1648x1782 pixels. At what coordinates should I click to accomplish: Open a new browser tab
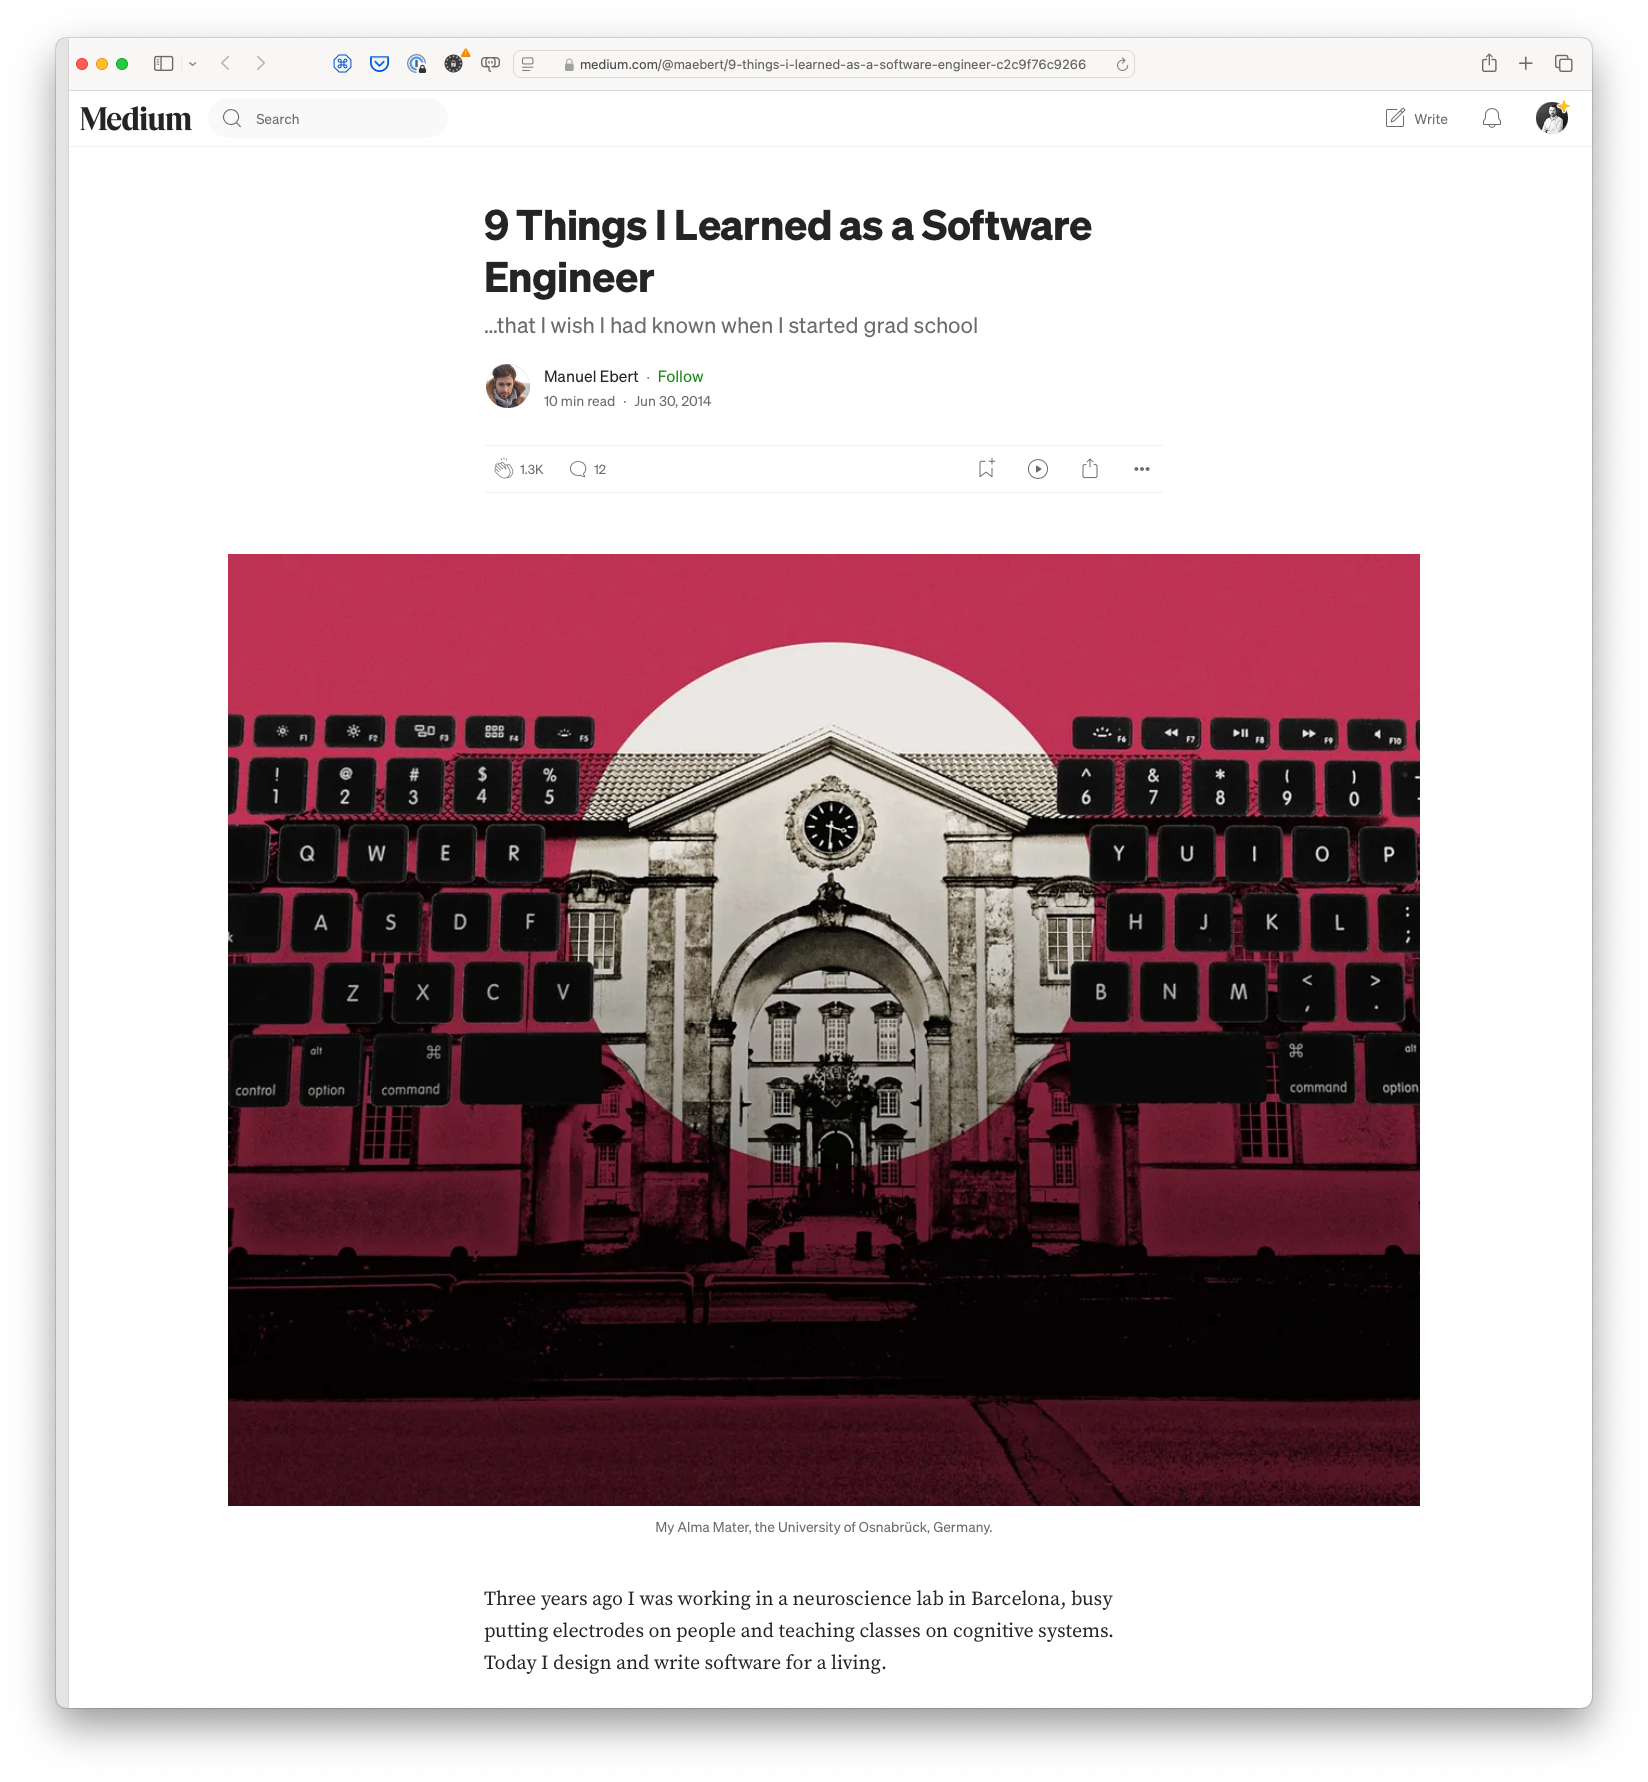pyautogui.click(x=1525, y=63)
